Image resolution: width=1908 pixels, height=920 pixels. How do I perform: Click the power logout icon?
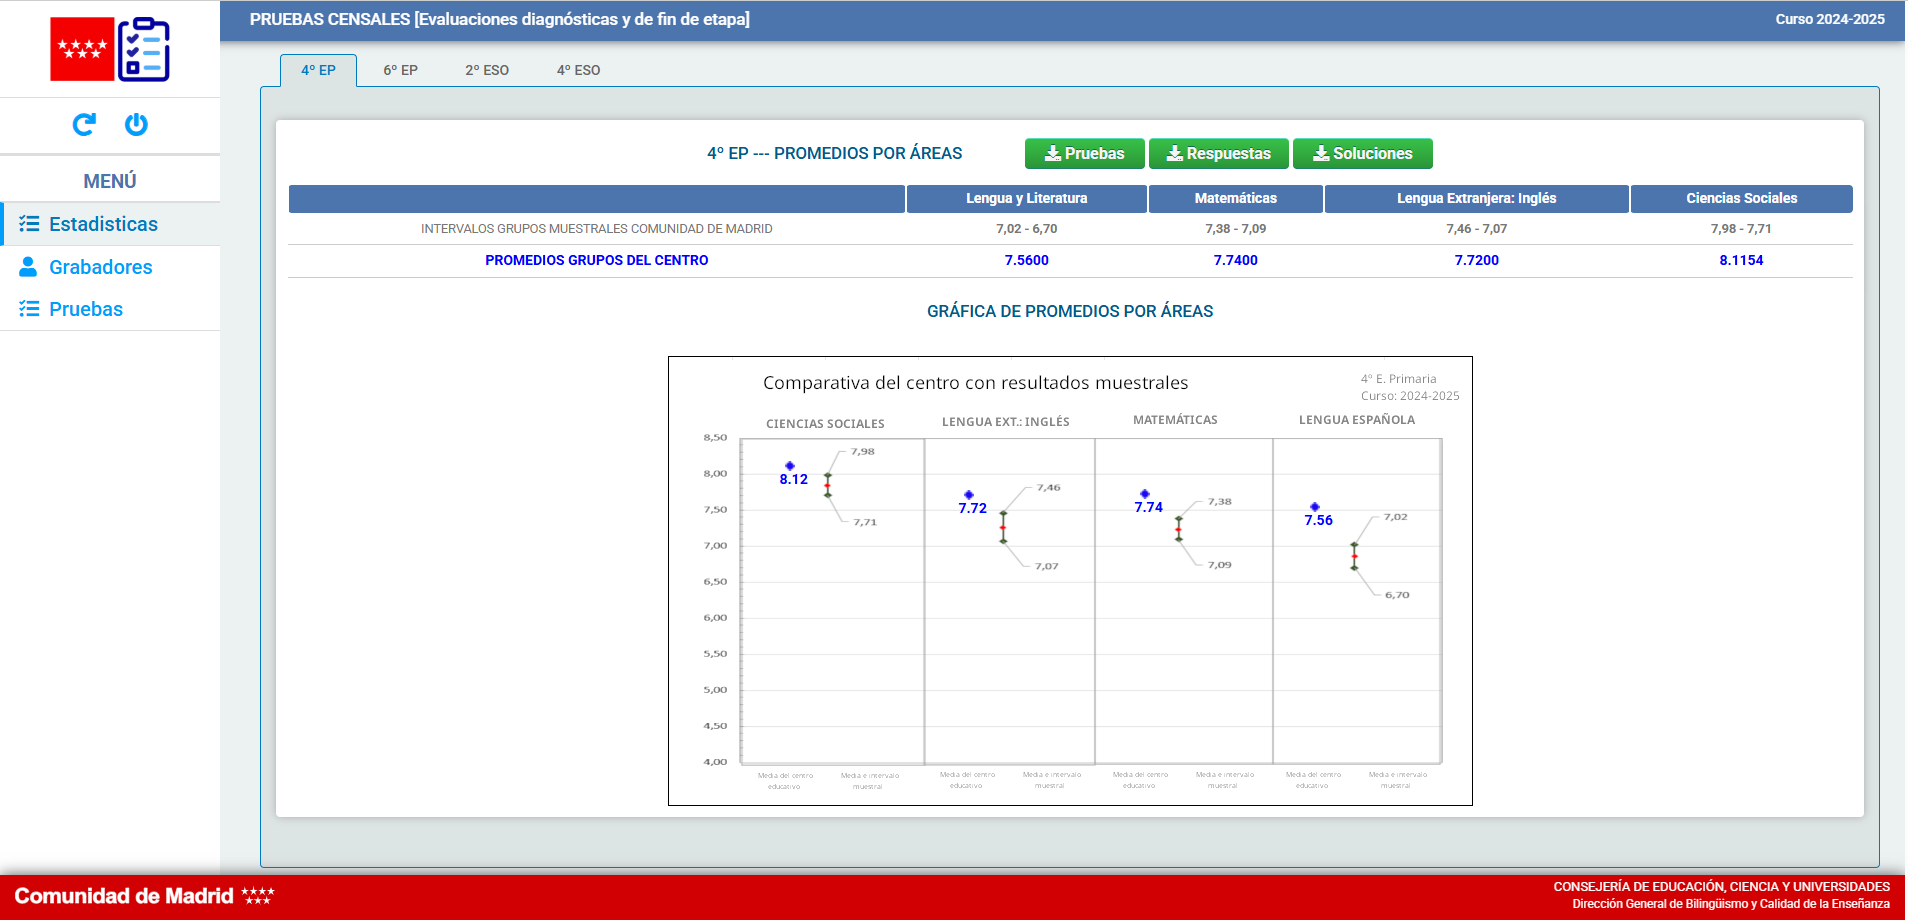[x=136, y=124]
